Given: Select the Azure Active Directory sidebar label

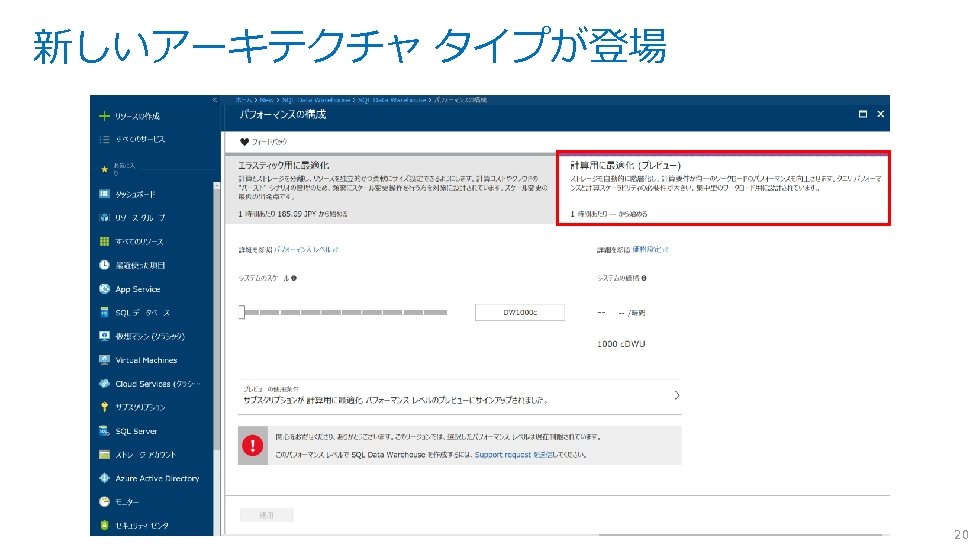Looking at the screenshot, I should 157,479.
